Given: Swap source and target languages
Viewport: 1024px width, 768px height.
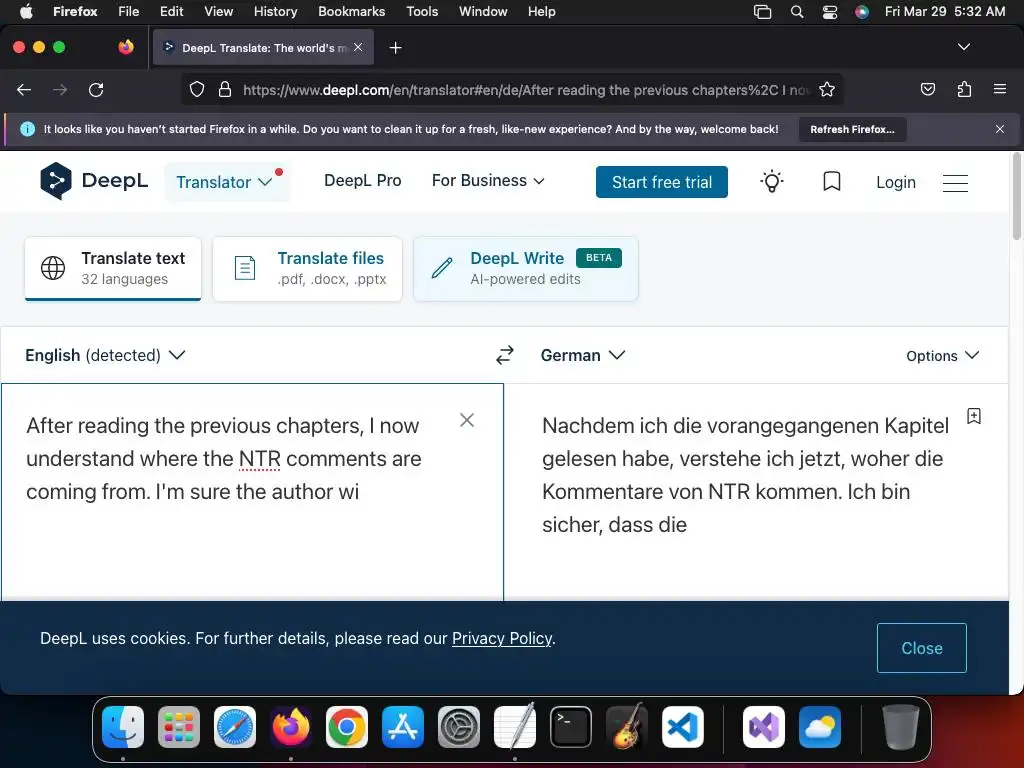Looking at the screenshot, I should tap(504, 355).
